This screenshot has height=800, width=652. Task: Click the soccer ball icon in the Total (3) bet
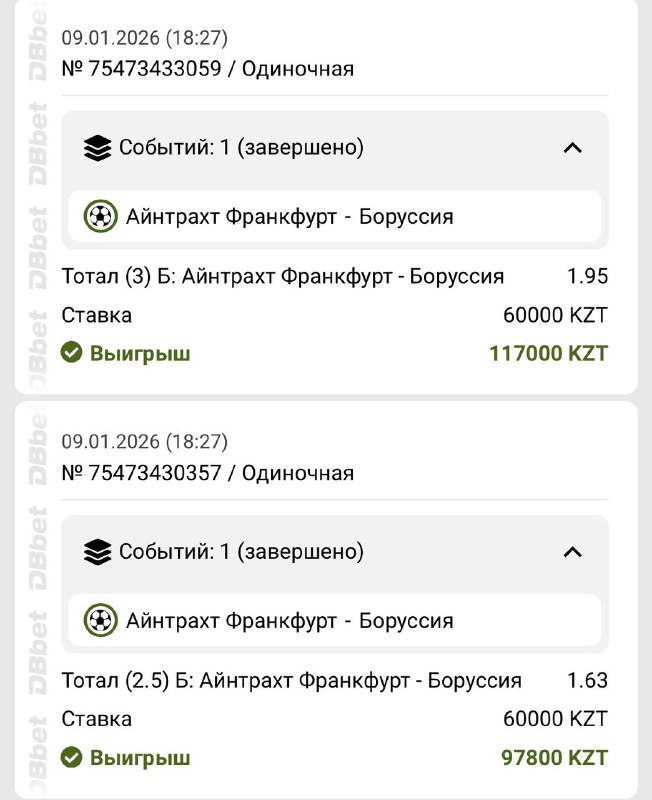100,216
